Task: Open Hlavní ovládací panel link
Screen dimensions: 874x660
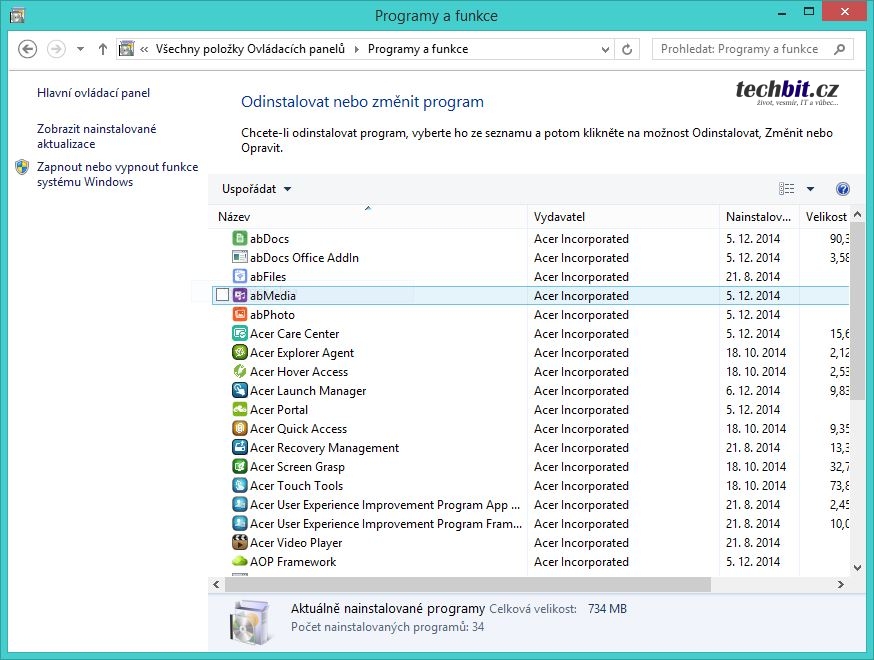Action: click(x=93, y=93)
